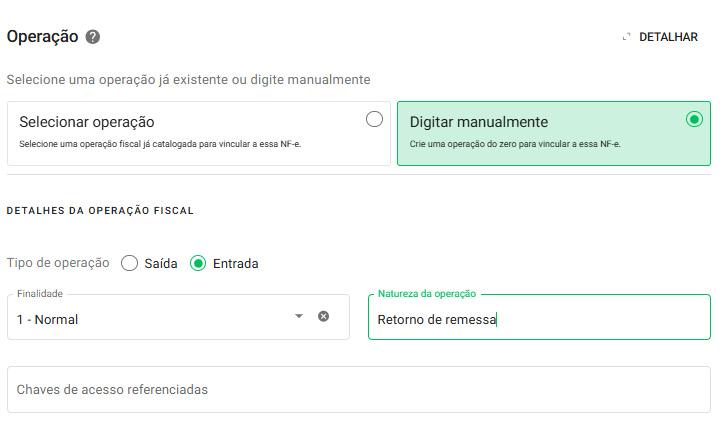Toggle the green radio in Digitar manualmente card
Viewport: 725px width, 442px height.
694,119
